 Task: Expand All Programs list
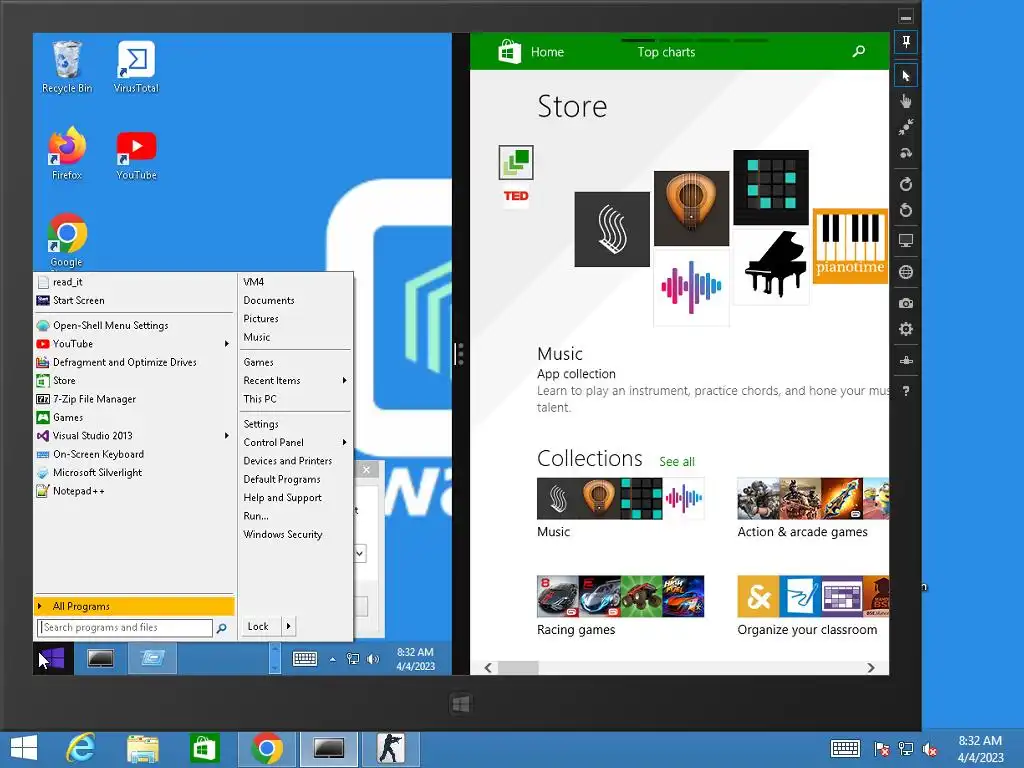(x=134, y=606)
